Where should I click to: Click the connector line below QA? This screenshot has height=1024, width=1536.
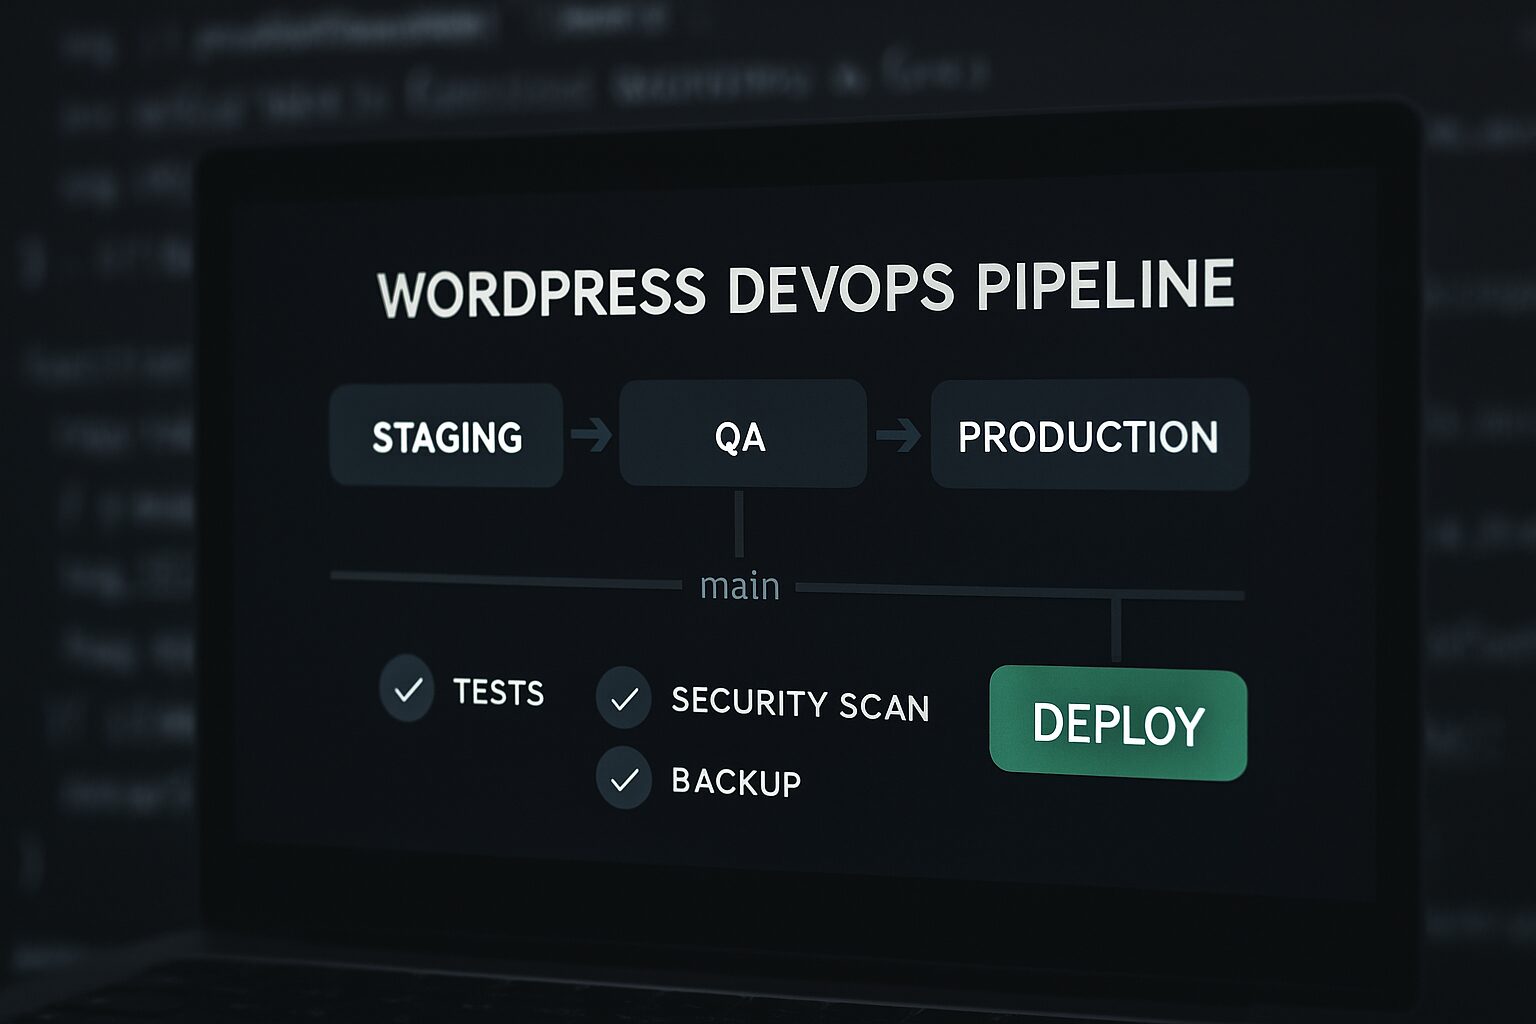point(741,525)
